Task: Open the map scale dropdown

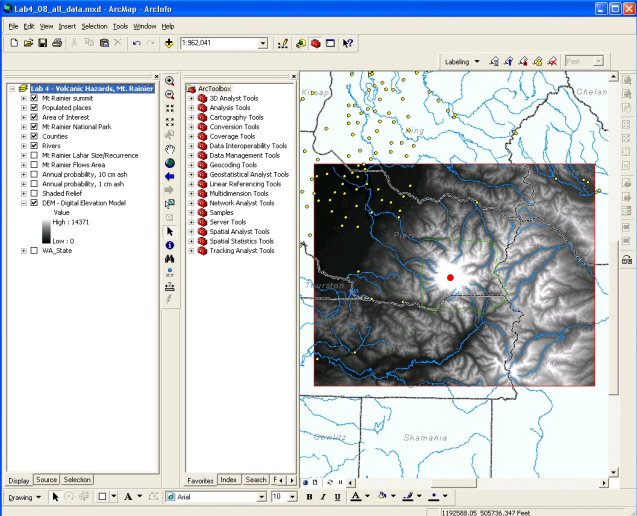Action: [x=263, y=43]
